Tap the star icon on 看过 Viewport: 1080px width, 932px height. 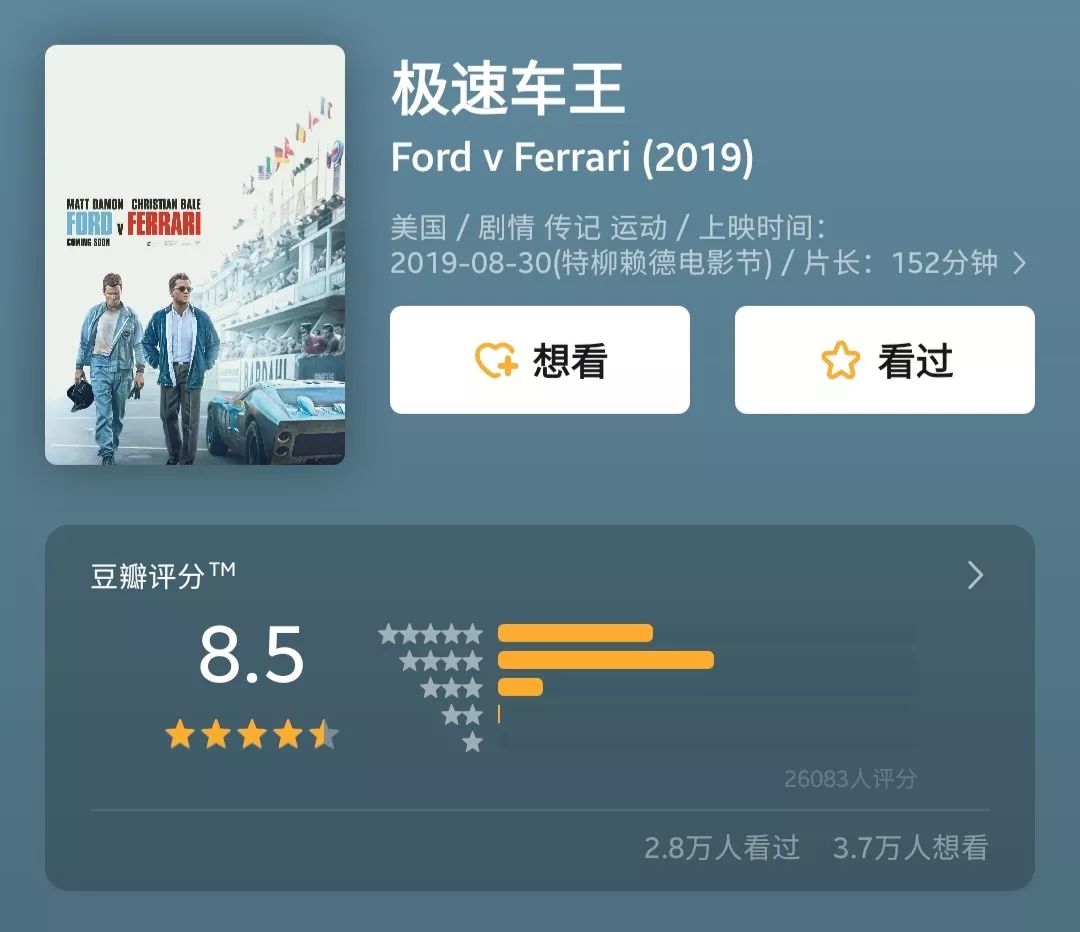(x=840, y=360)
